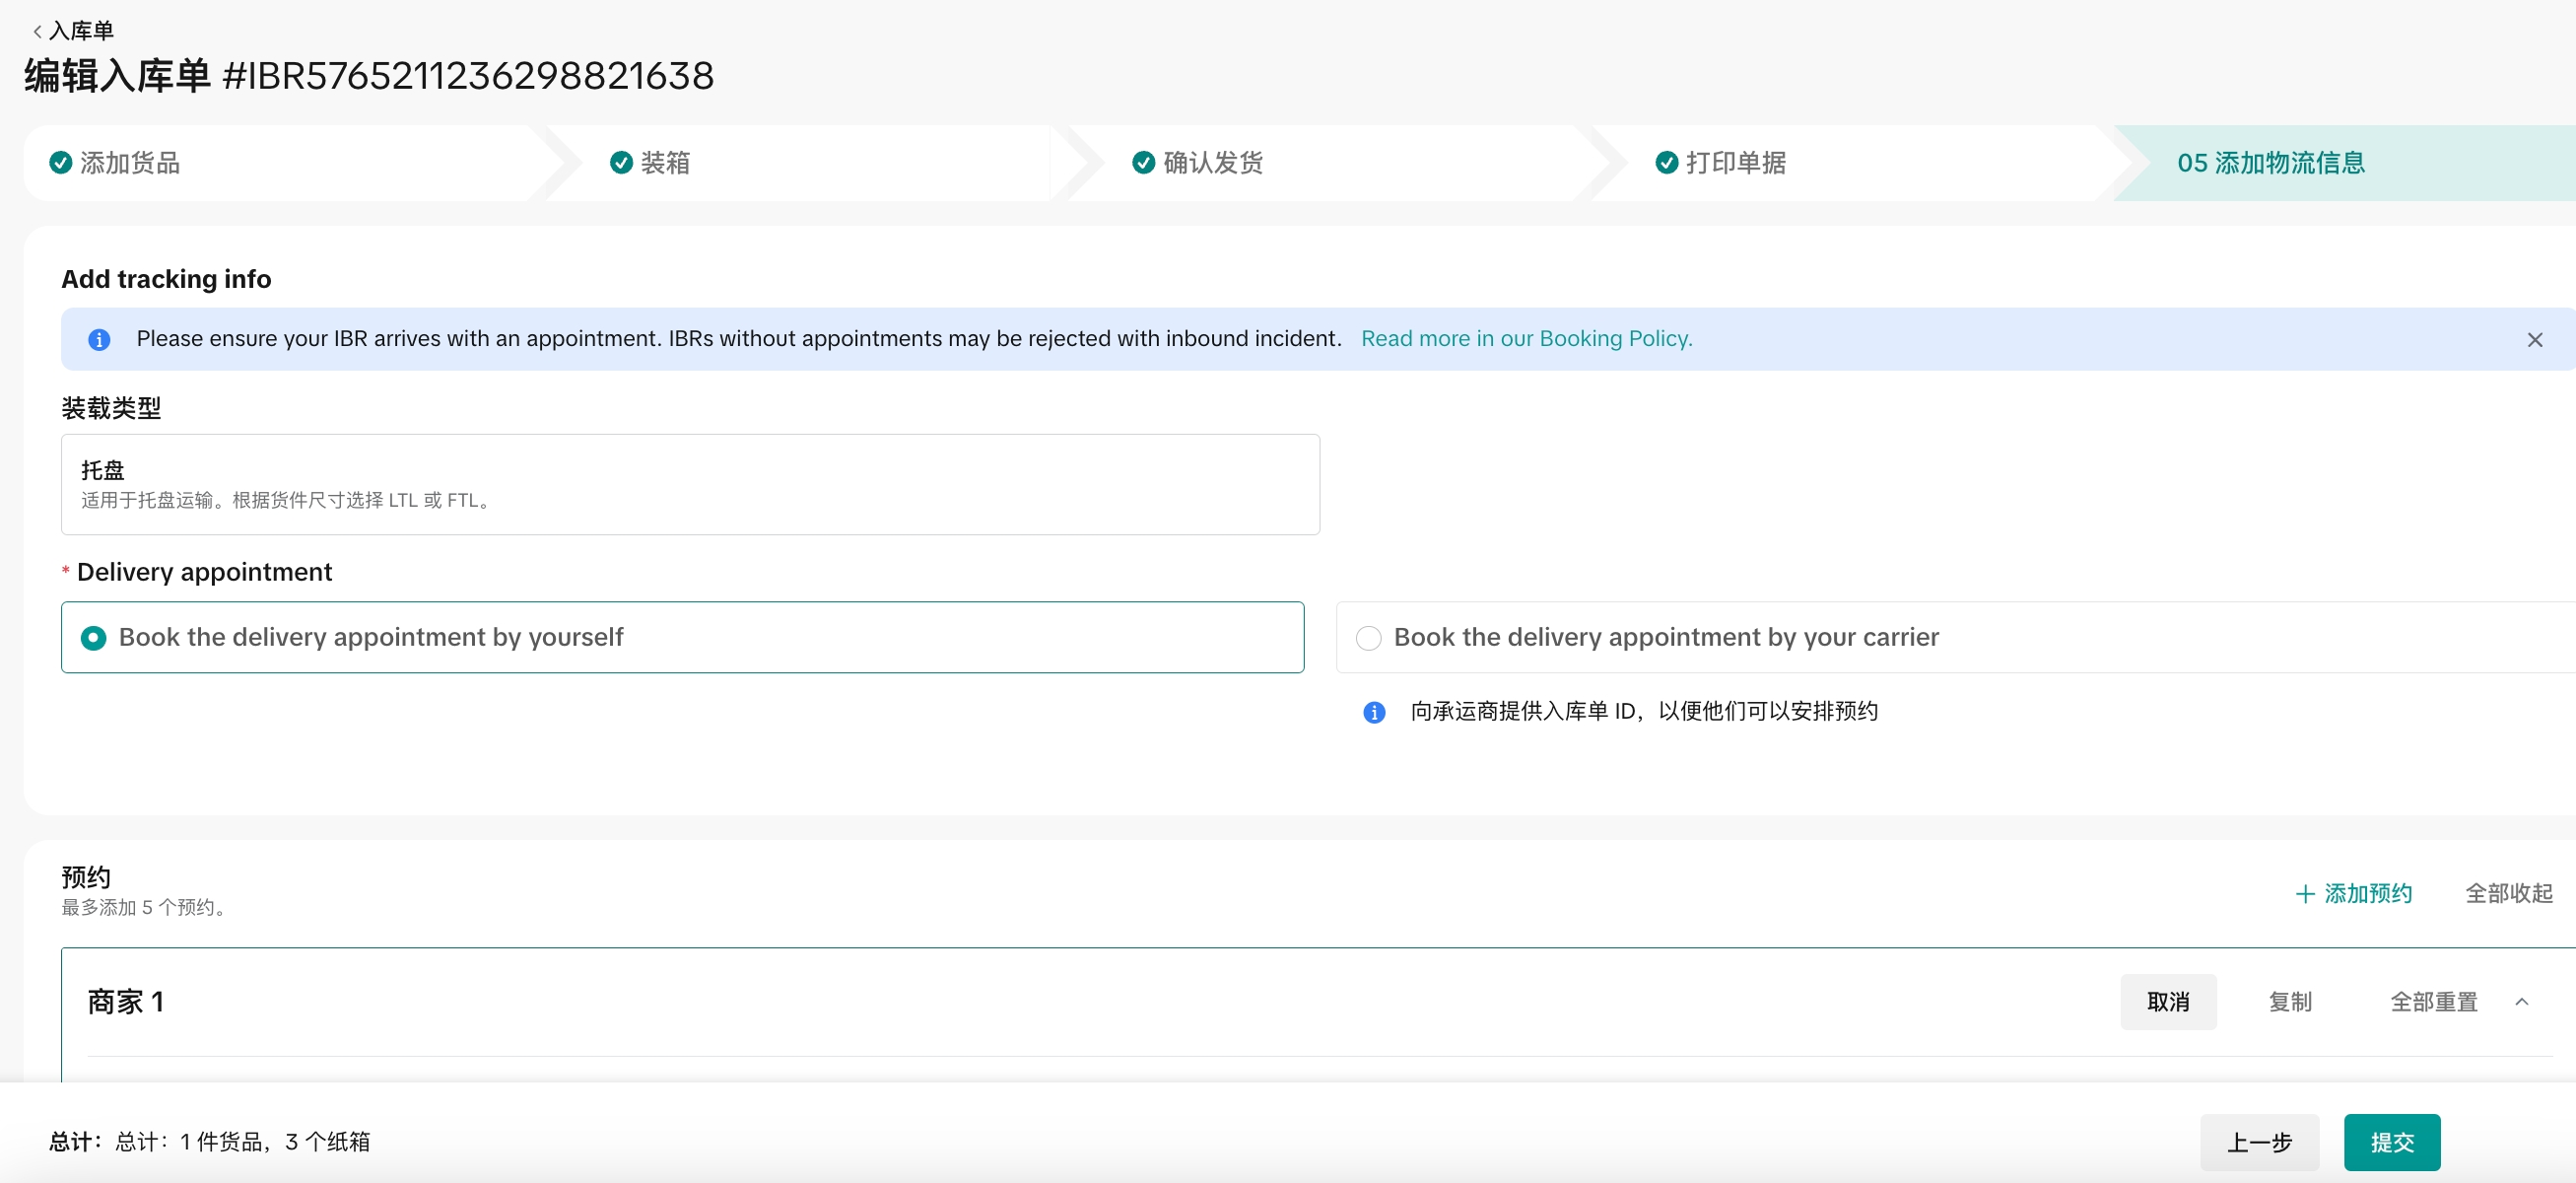
Task: Go to the 05 添加物流信息 step
Action: (2270, 162)
